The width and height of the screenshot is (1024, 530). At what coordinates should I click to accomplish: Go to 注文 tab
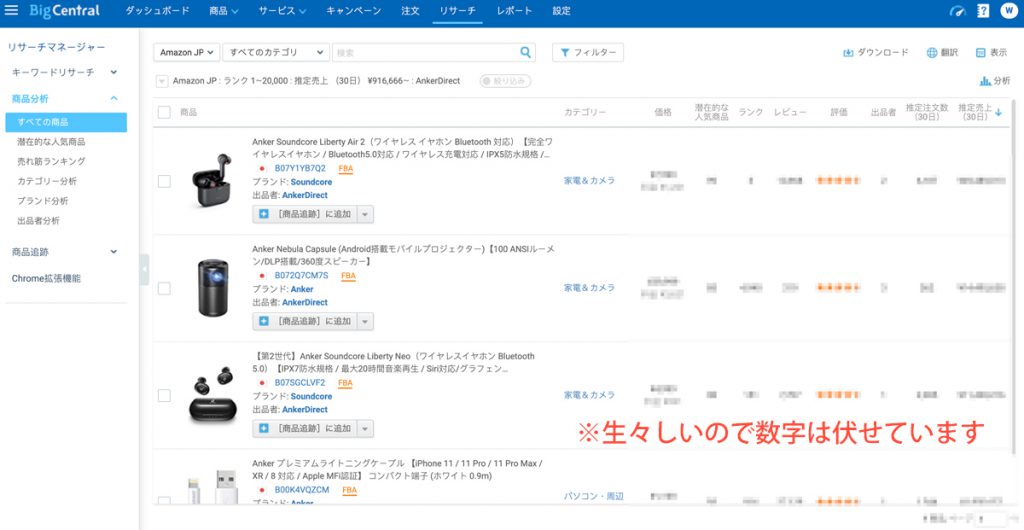(x=410, y=11)
